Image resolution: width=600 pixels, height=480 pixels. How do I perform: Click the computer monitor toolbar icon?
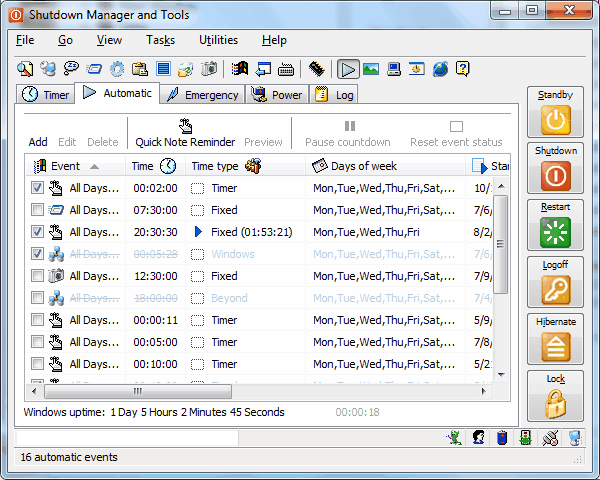click(x=394, y=69)
